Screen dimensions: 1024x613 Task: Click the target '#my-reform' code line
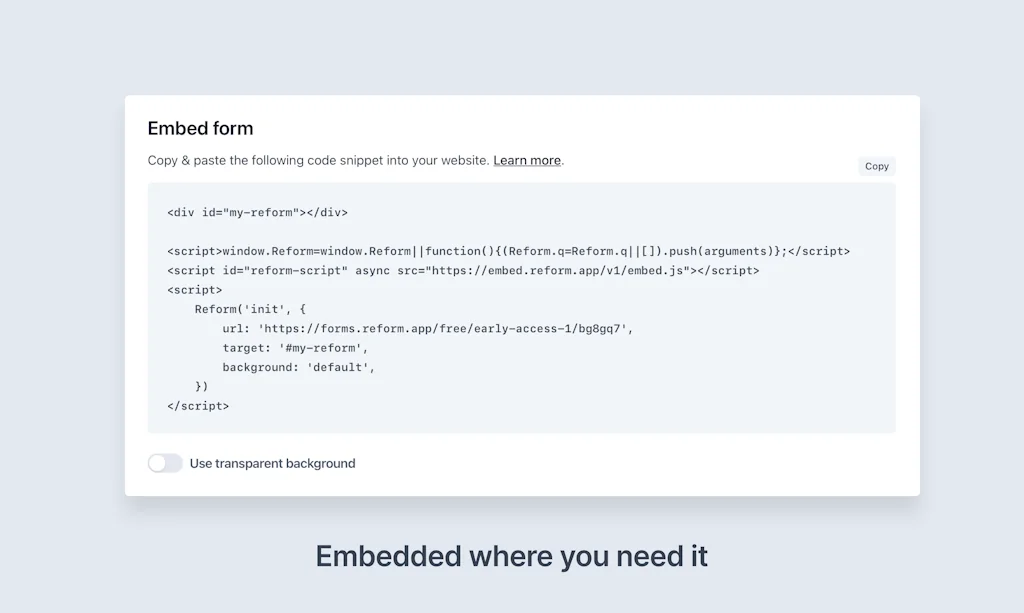pyautogui.click(x=298, y=348)
